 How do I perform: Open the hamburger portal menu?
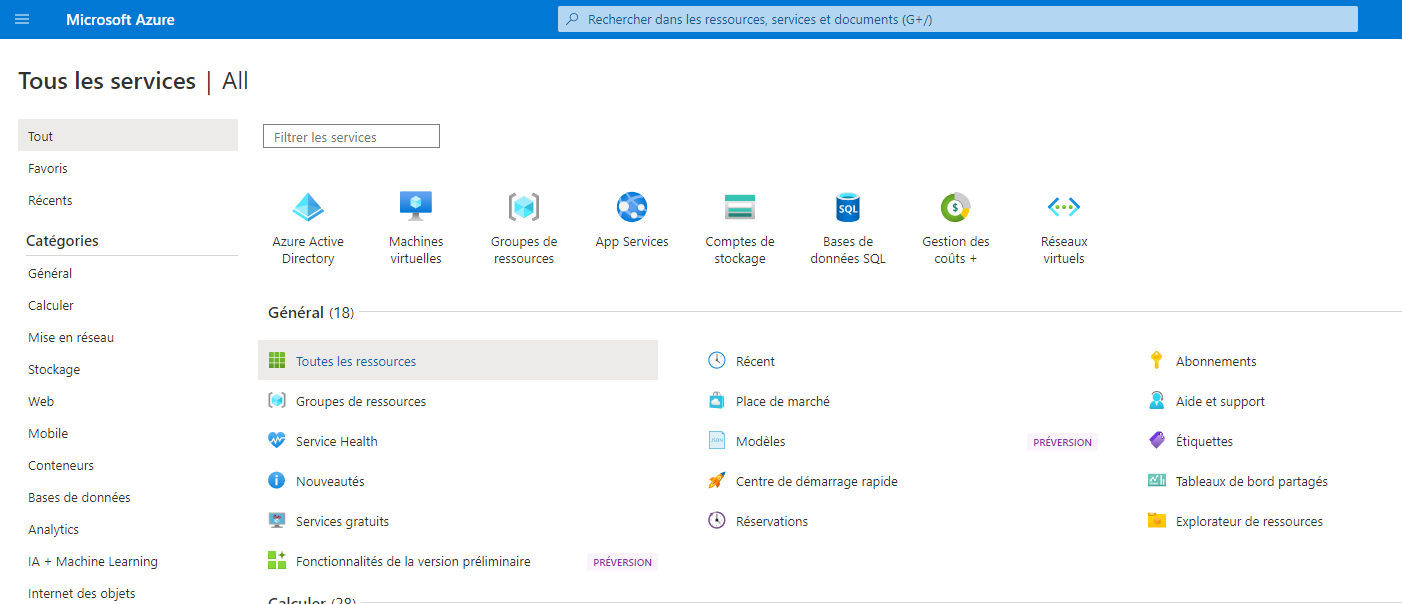click(22, 19)
